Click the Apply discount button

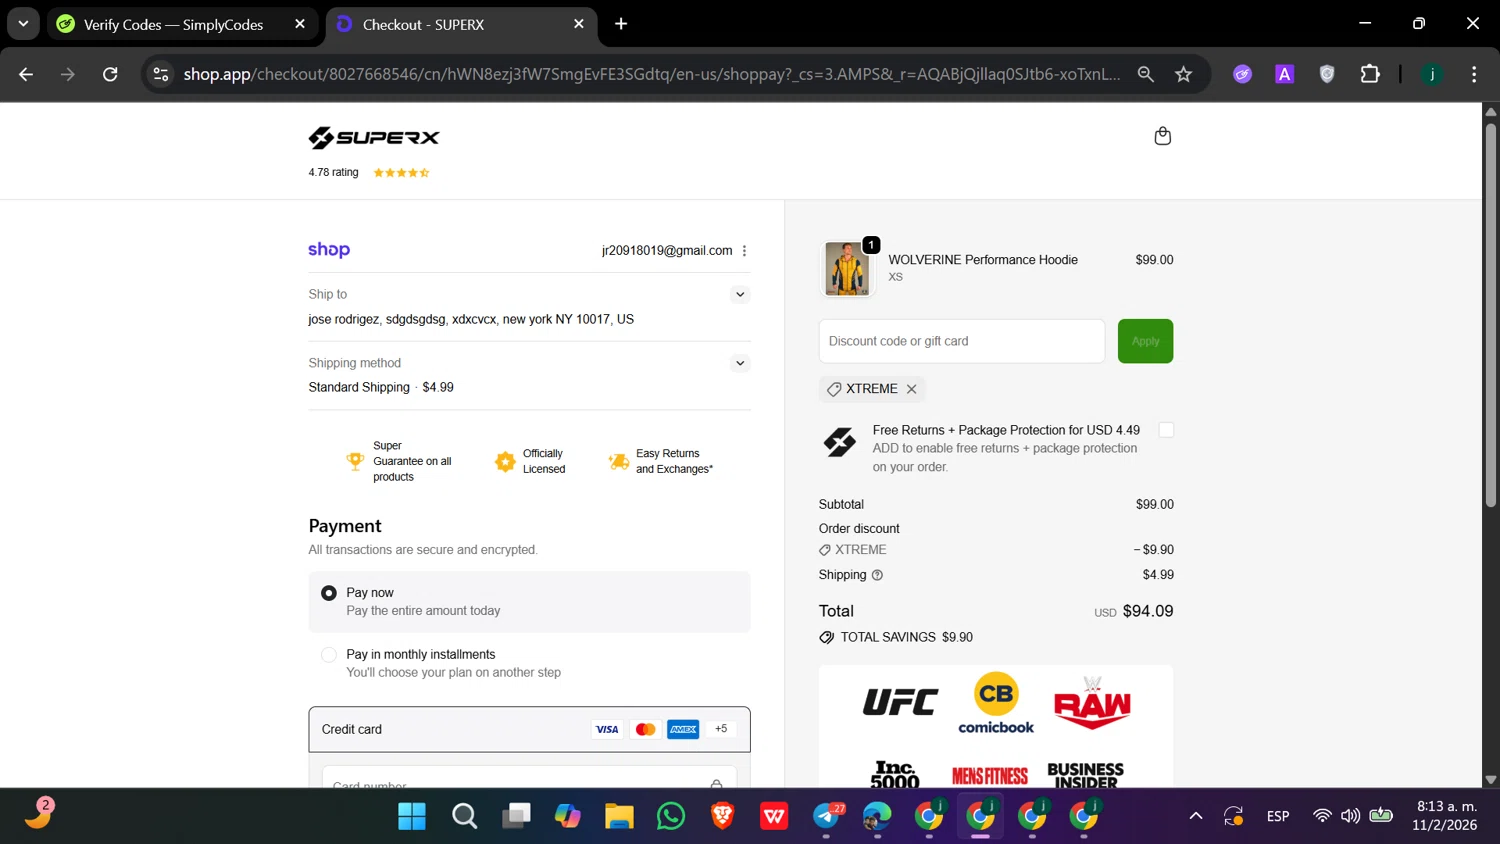pyautogui.click(x=1145, y=341)
